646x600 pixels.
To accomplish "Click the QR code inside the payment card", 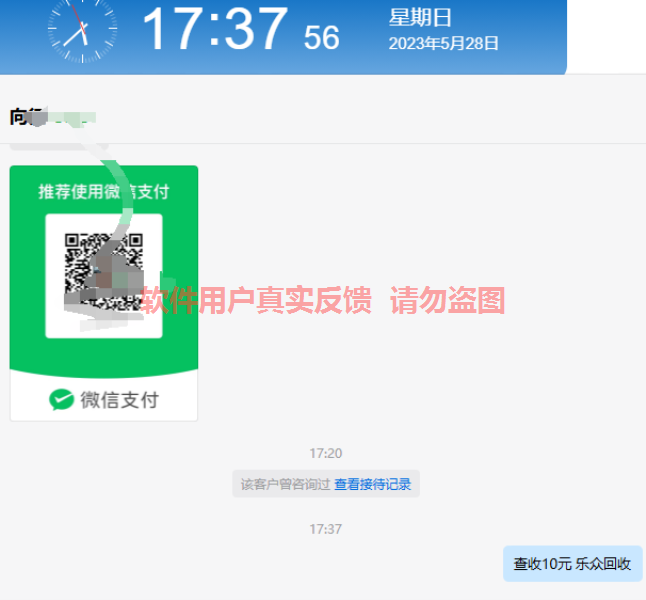I will 104,272.
